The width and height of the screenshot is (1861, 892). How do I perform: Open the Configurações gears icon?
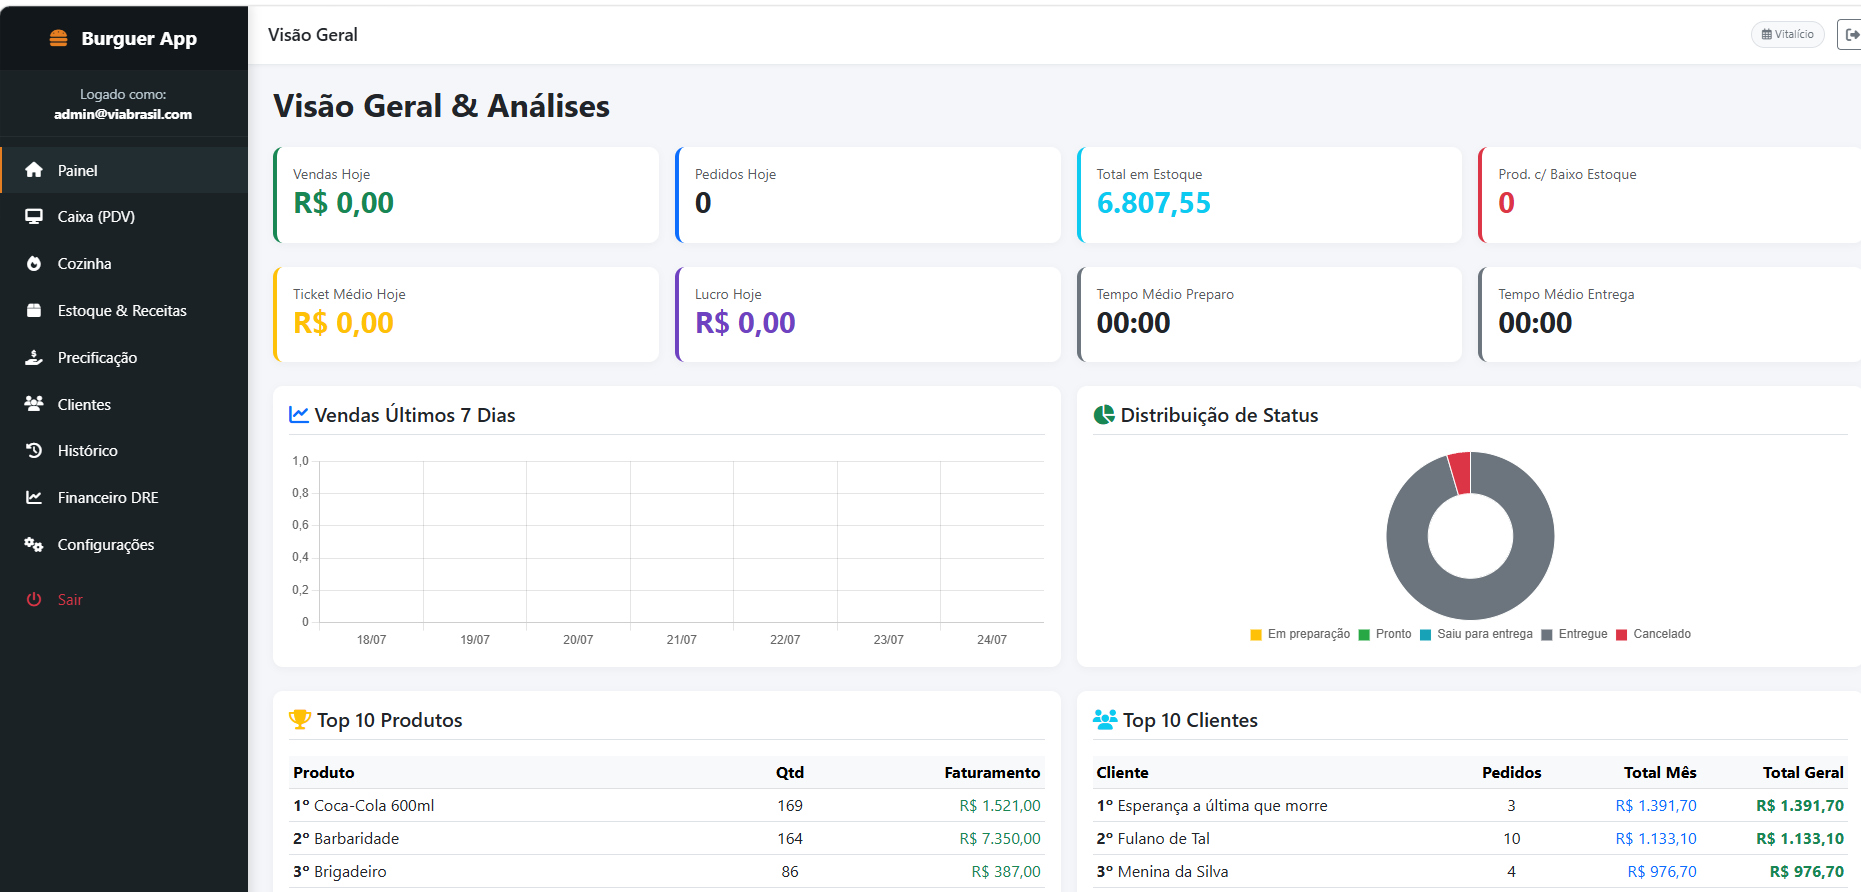tap(34, 545)
